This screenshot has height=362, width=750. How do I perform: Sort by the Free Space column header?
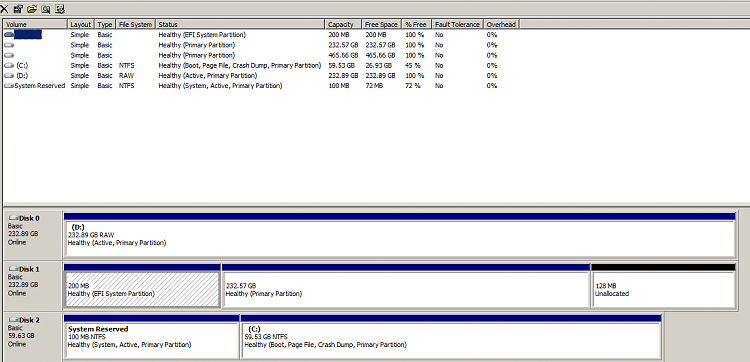click(x=382, y=24)
